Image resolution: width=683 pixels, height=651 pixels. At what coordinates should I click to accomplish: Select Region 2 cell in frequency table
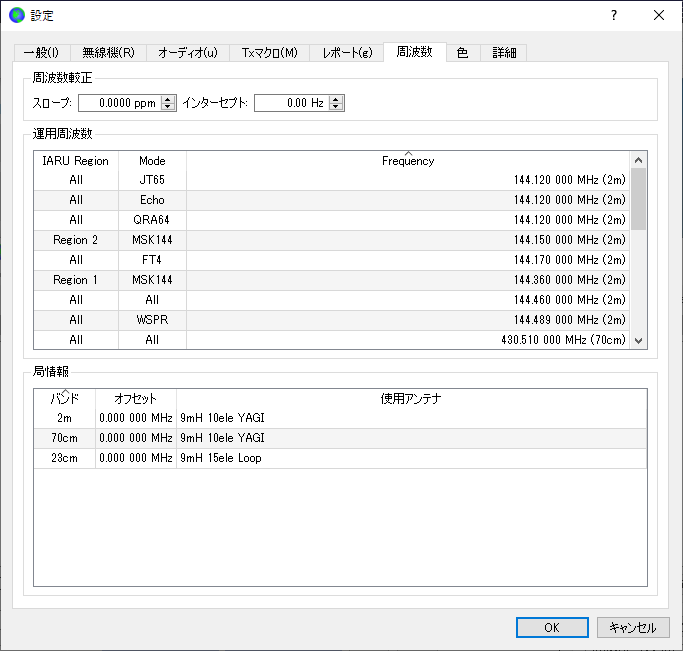pyautogui.click(x=76, y=240)
